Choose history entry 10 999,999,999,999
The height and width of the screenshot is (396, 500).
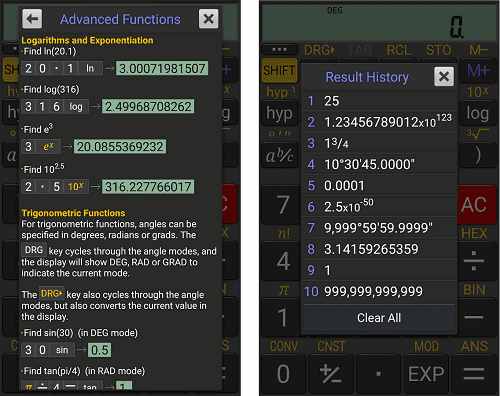pos(379,291)
